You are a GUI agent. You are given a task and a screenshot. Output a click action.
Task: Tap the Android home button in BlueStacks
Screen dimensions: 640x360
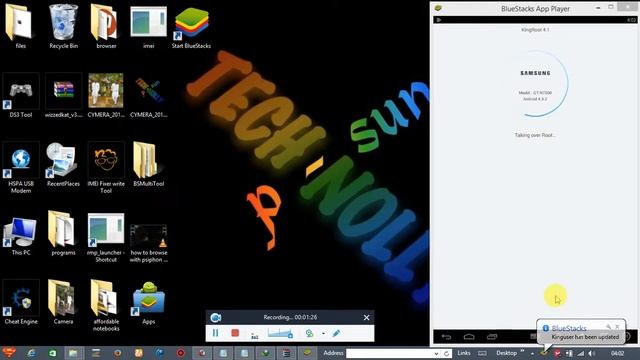(469, 336)
